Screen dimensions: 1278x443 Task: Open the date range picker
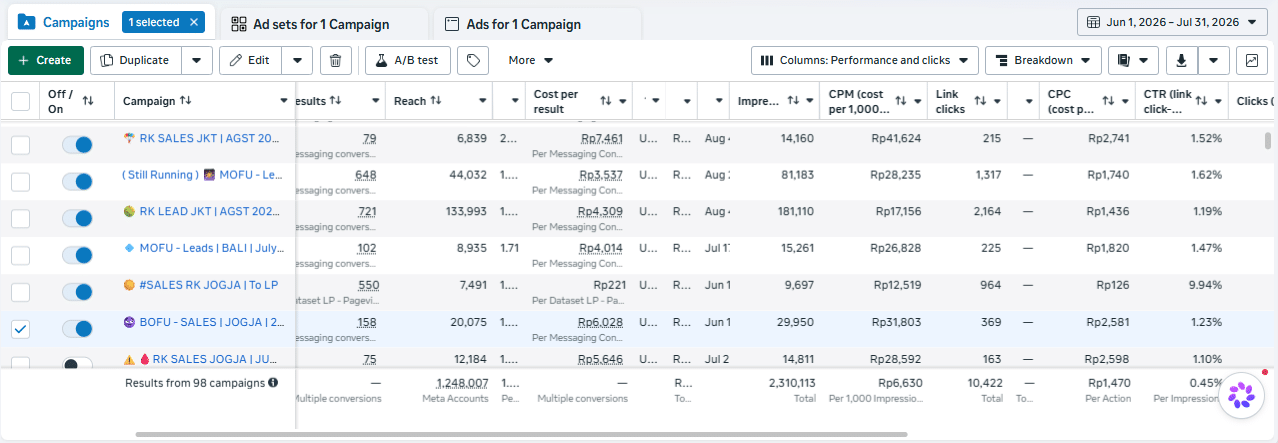(1172, 22)
